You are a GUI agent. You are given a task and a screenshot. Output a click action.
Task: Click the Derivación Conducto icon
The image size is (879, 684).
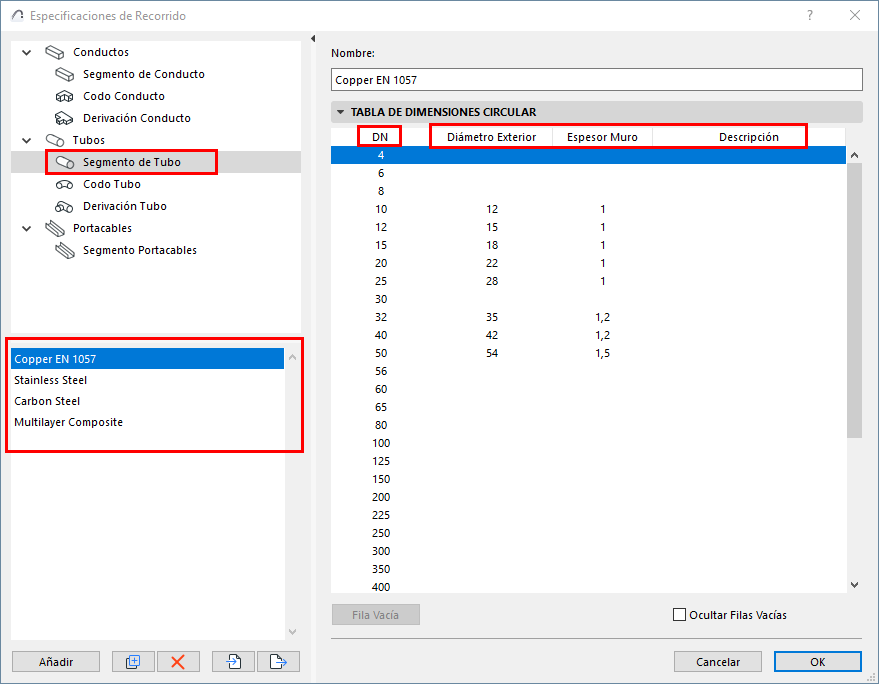click(x=64, y=118)
